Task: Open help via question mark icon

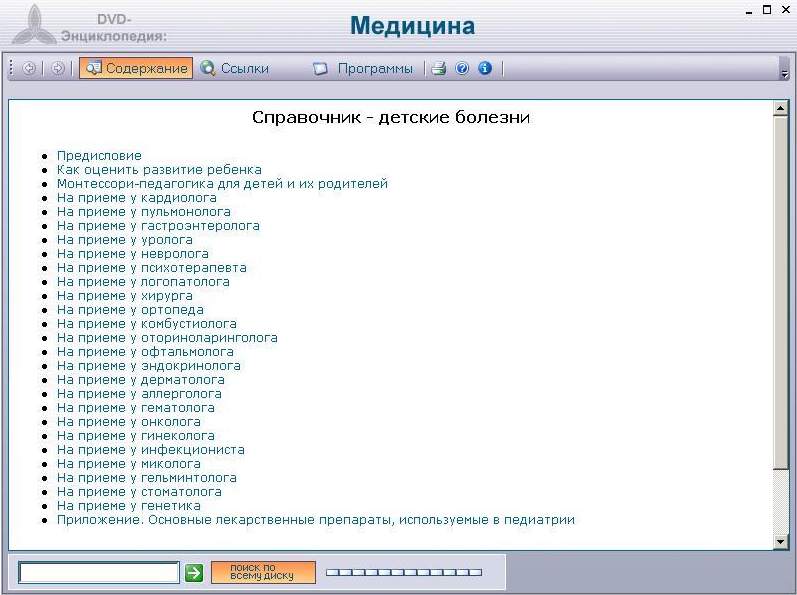Action: click(x=462, y=69)
